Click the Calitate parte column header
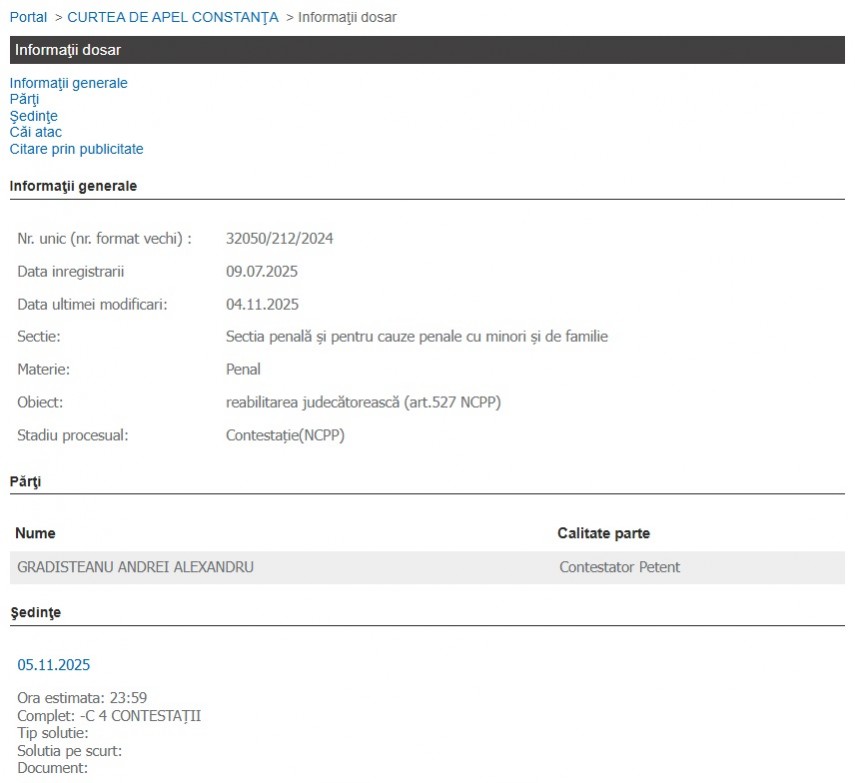Image resolution: width=855 pixels, height=783 pixels. tap(603, 533)
